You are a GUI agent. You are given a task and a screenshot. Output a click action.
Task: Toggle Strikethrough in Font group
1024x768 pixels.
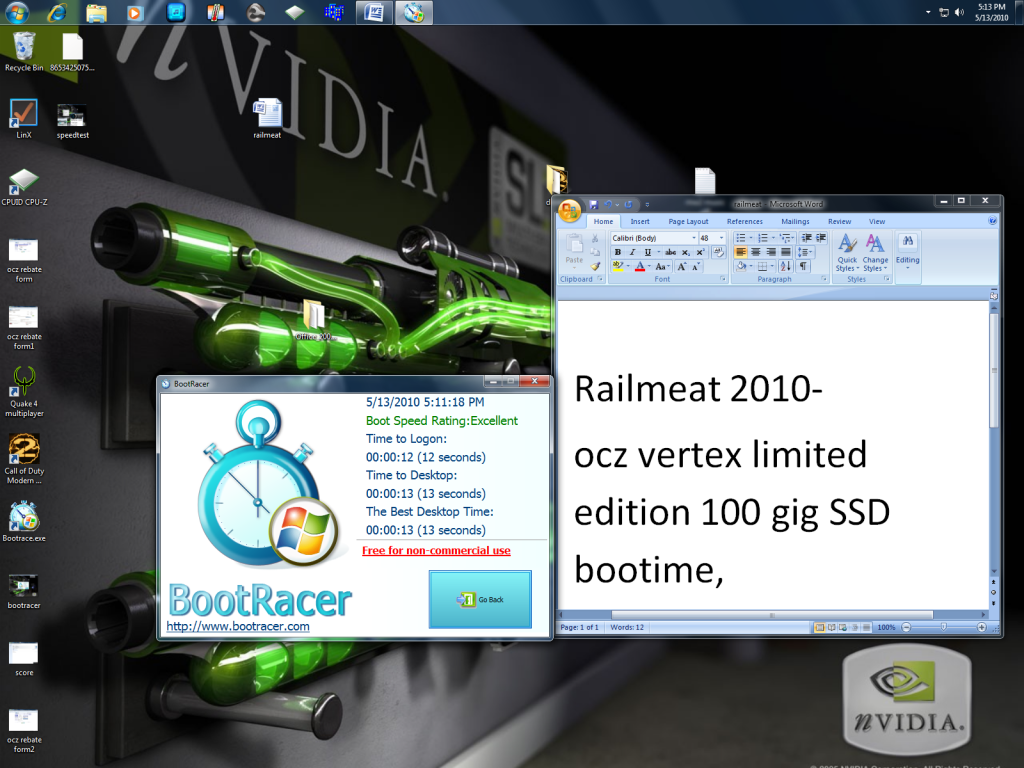pyautogui.click(x=671, y=252)
